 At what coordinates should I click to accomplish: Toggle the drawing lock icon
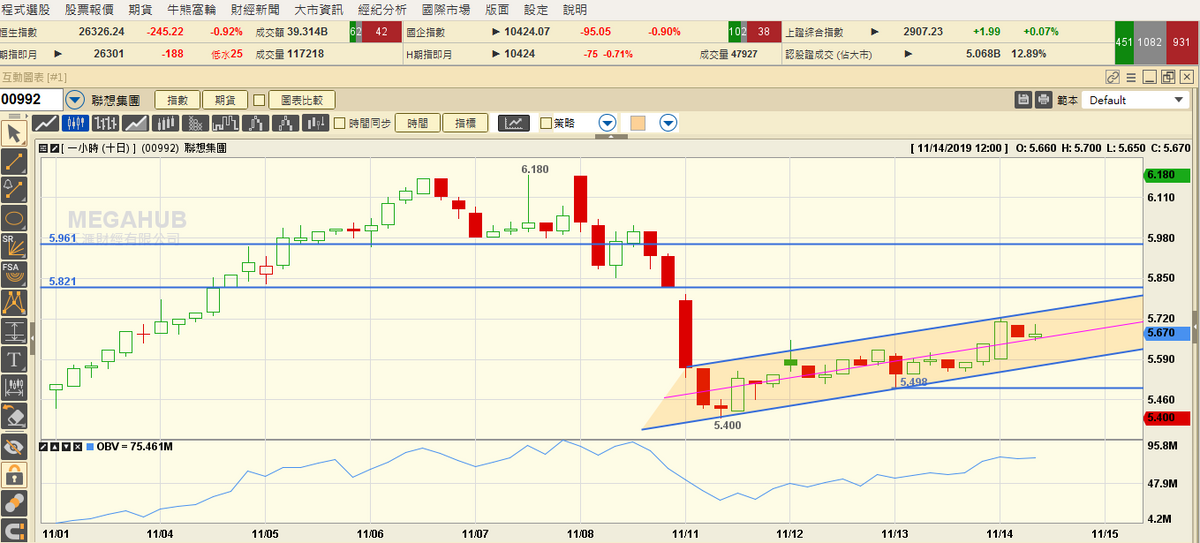tap(14, 474)
